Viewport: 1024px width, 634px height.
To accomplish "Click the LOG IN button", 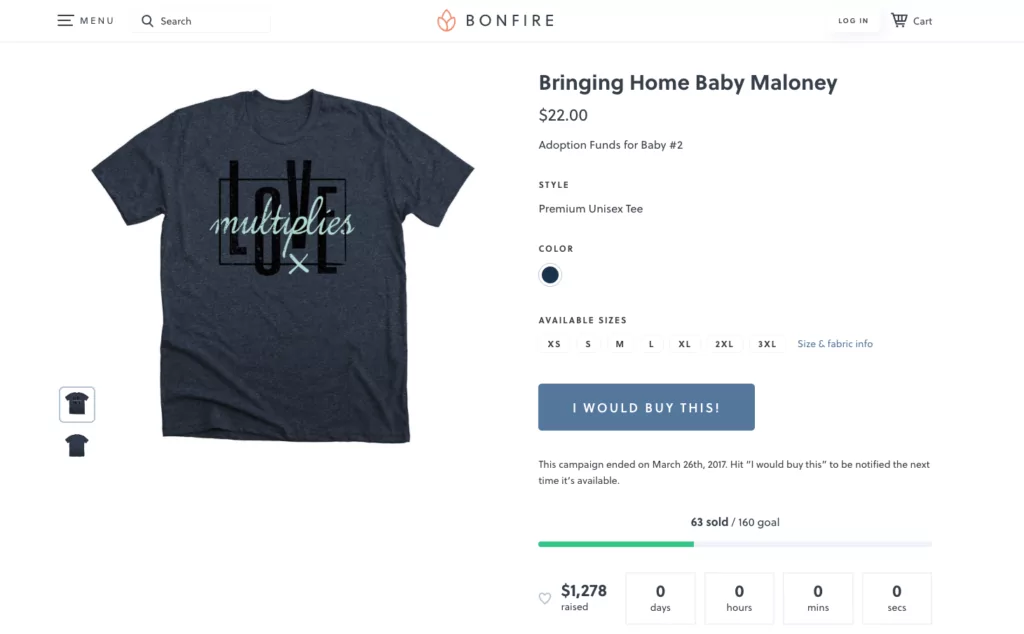I will [853, 21].
